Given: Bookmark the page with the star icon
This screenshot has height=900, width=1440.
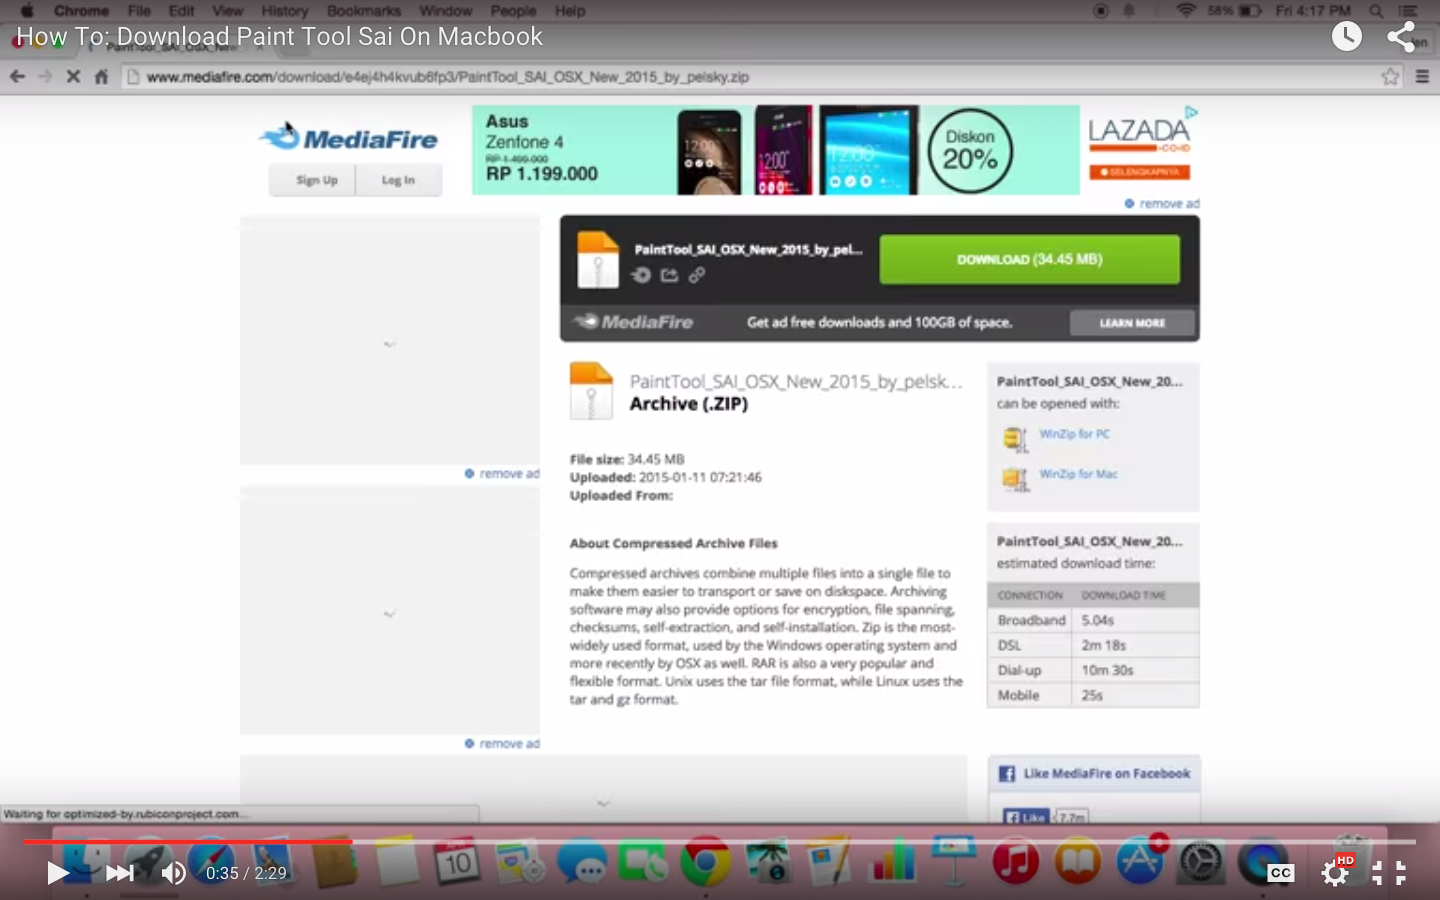Looking at the screenshot, I should click(x=1390, y=77).
